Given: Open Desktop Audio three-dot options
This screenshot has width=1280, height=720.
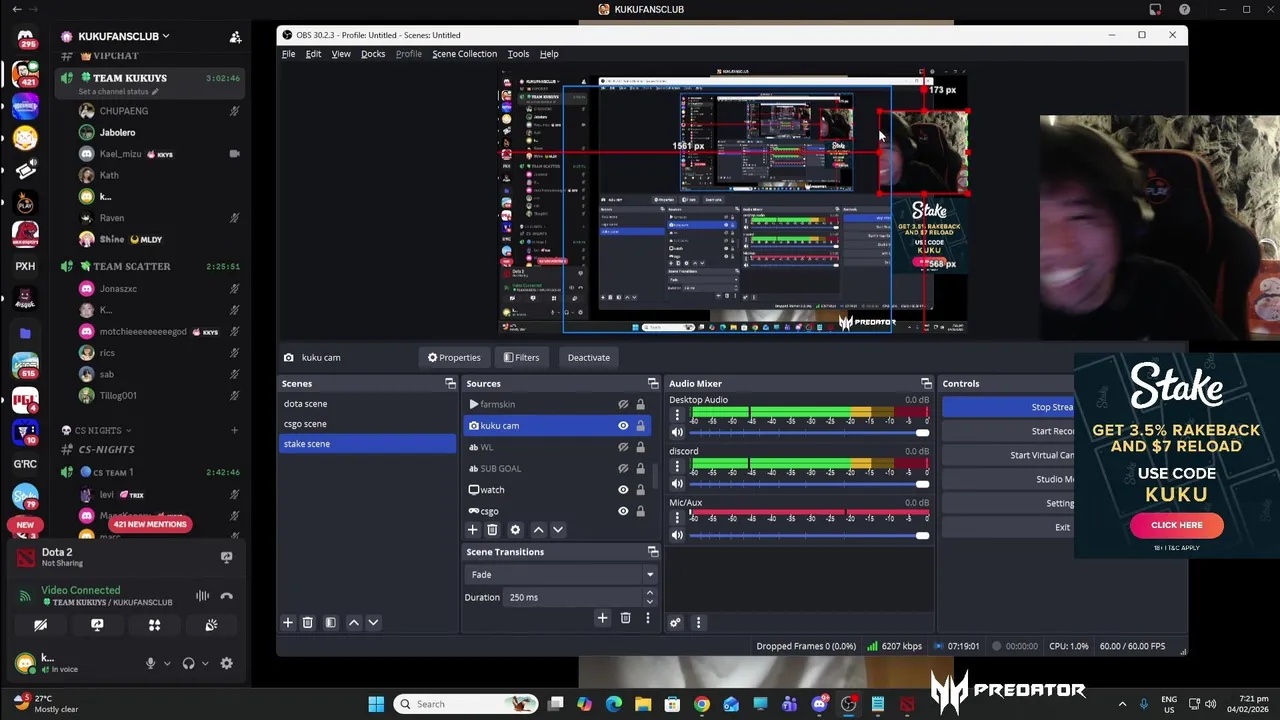Looking at the screenshot, I should click(x=677, y=415).
